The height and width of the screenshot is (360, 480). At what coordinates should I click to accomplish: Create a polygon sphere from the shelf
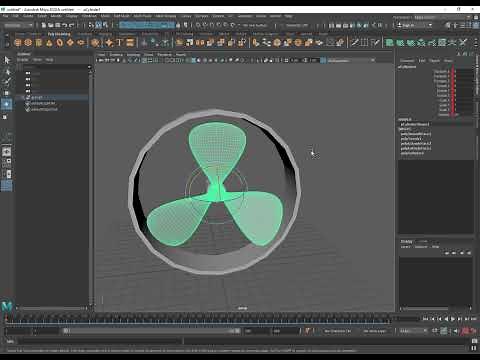pos(18,42)
